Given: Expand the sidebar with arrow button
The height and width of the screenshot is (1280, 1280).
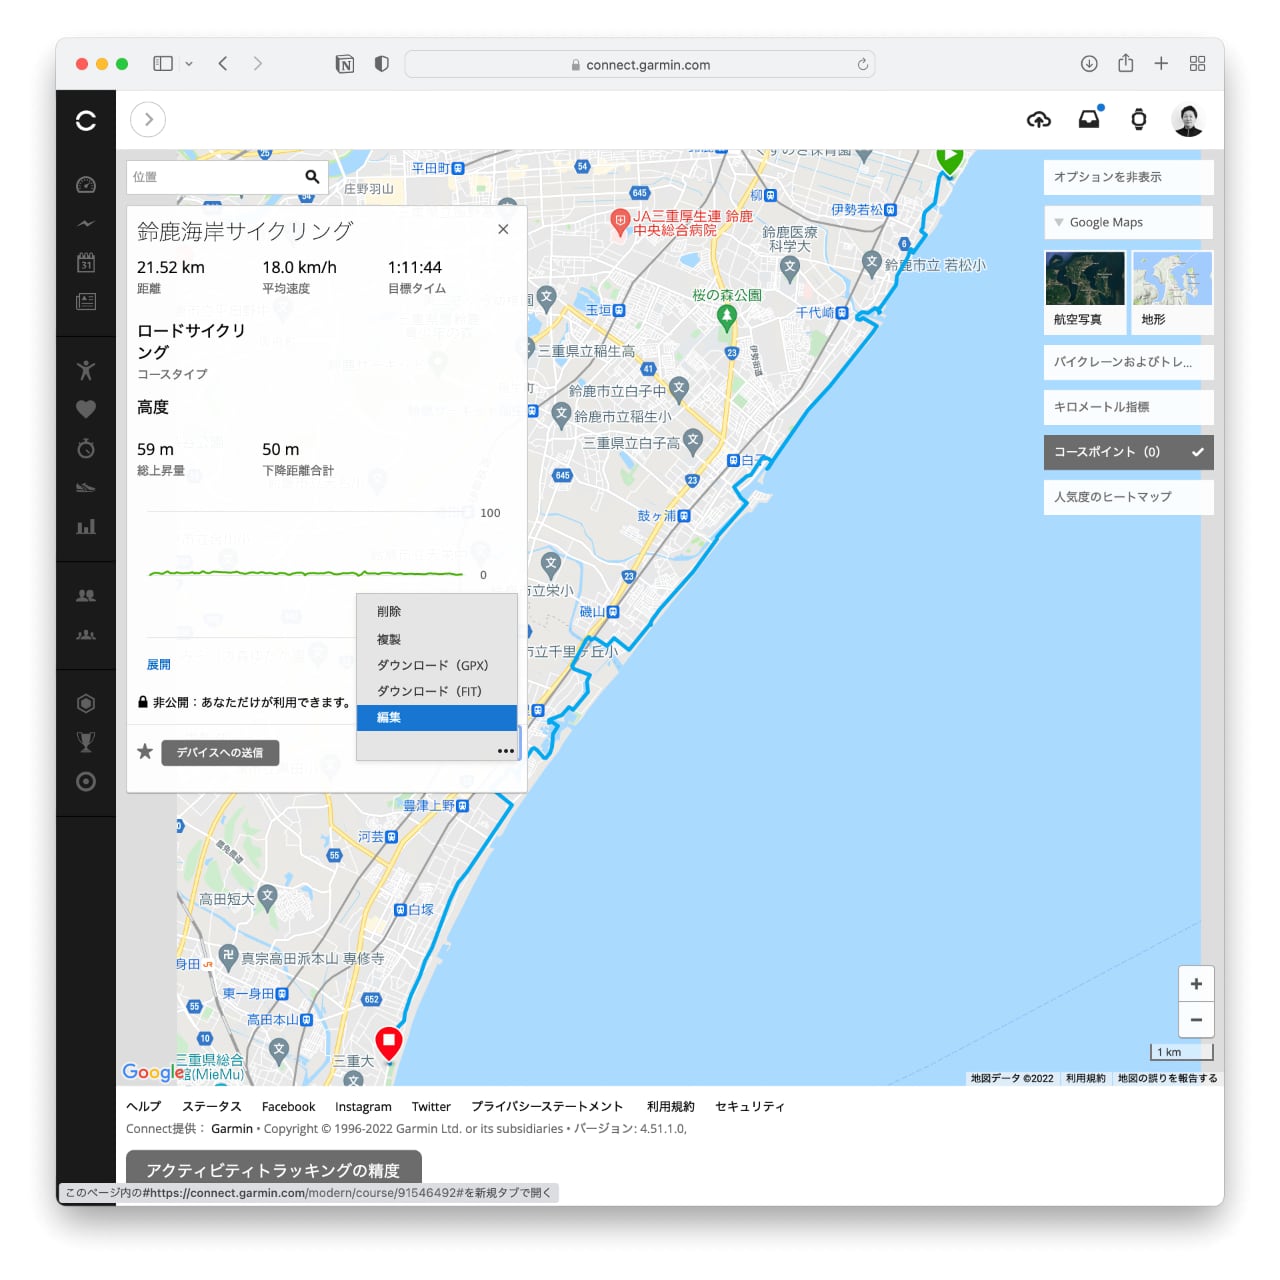Looking at the screenshot, I should [148, 120].
